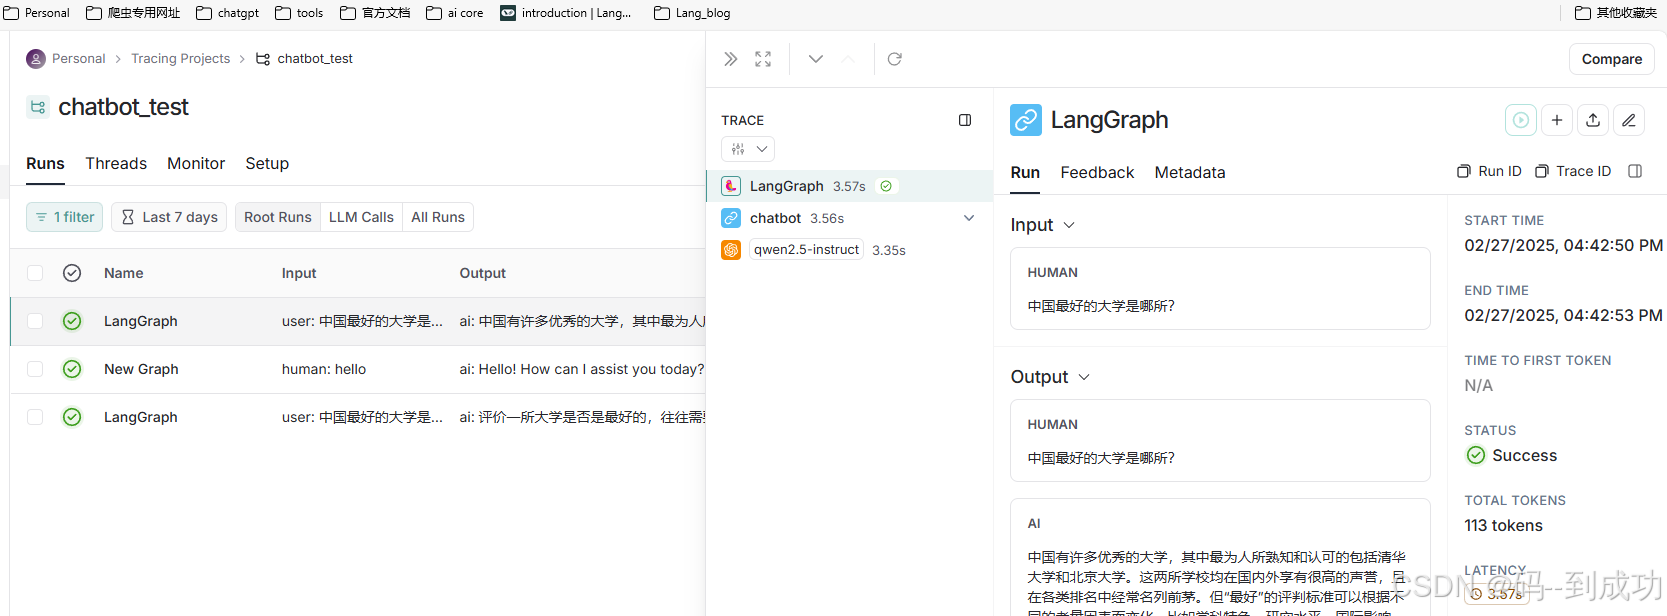Open the Last 7 days time filter
Image resolution: width=1667 pixels, height=616 pixels.
click(169, 217)
